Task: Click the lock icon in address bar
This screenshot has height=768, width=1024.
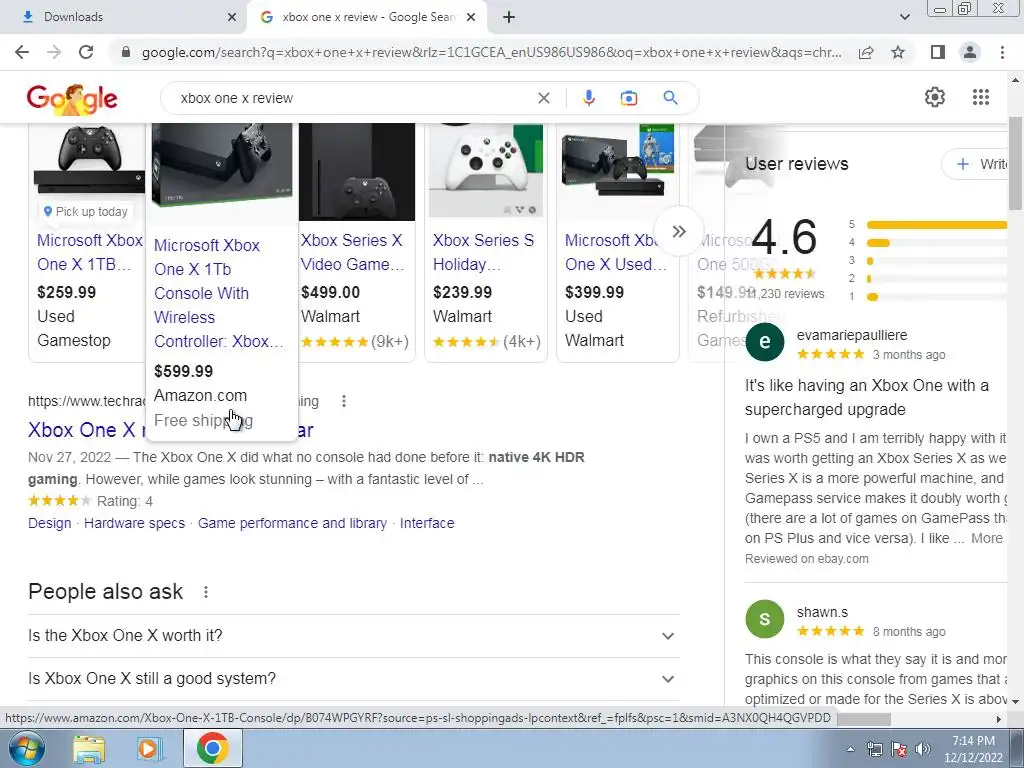Action: [x=126, y=52]
